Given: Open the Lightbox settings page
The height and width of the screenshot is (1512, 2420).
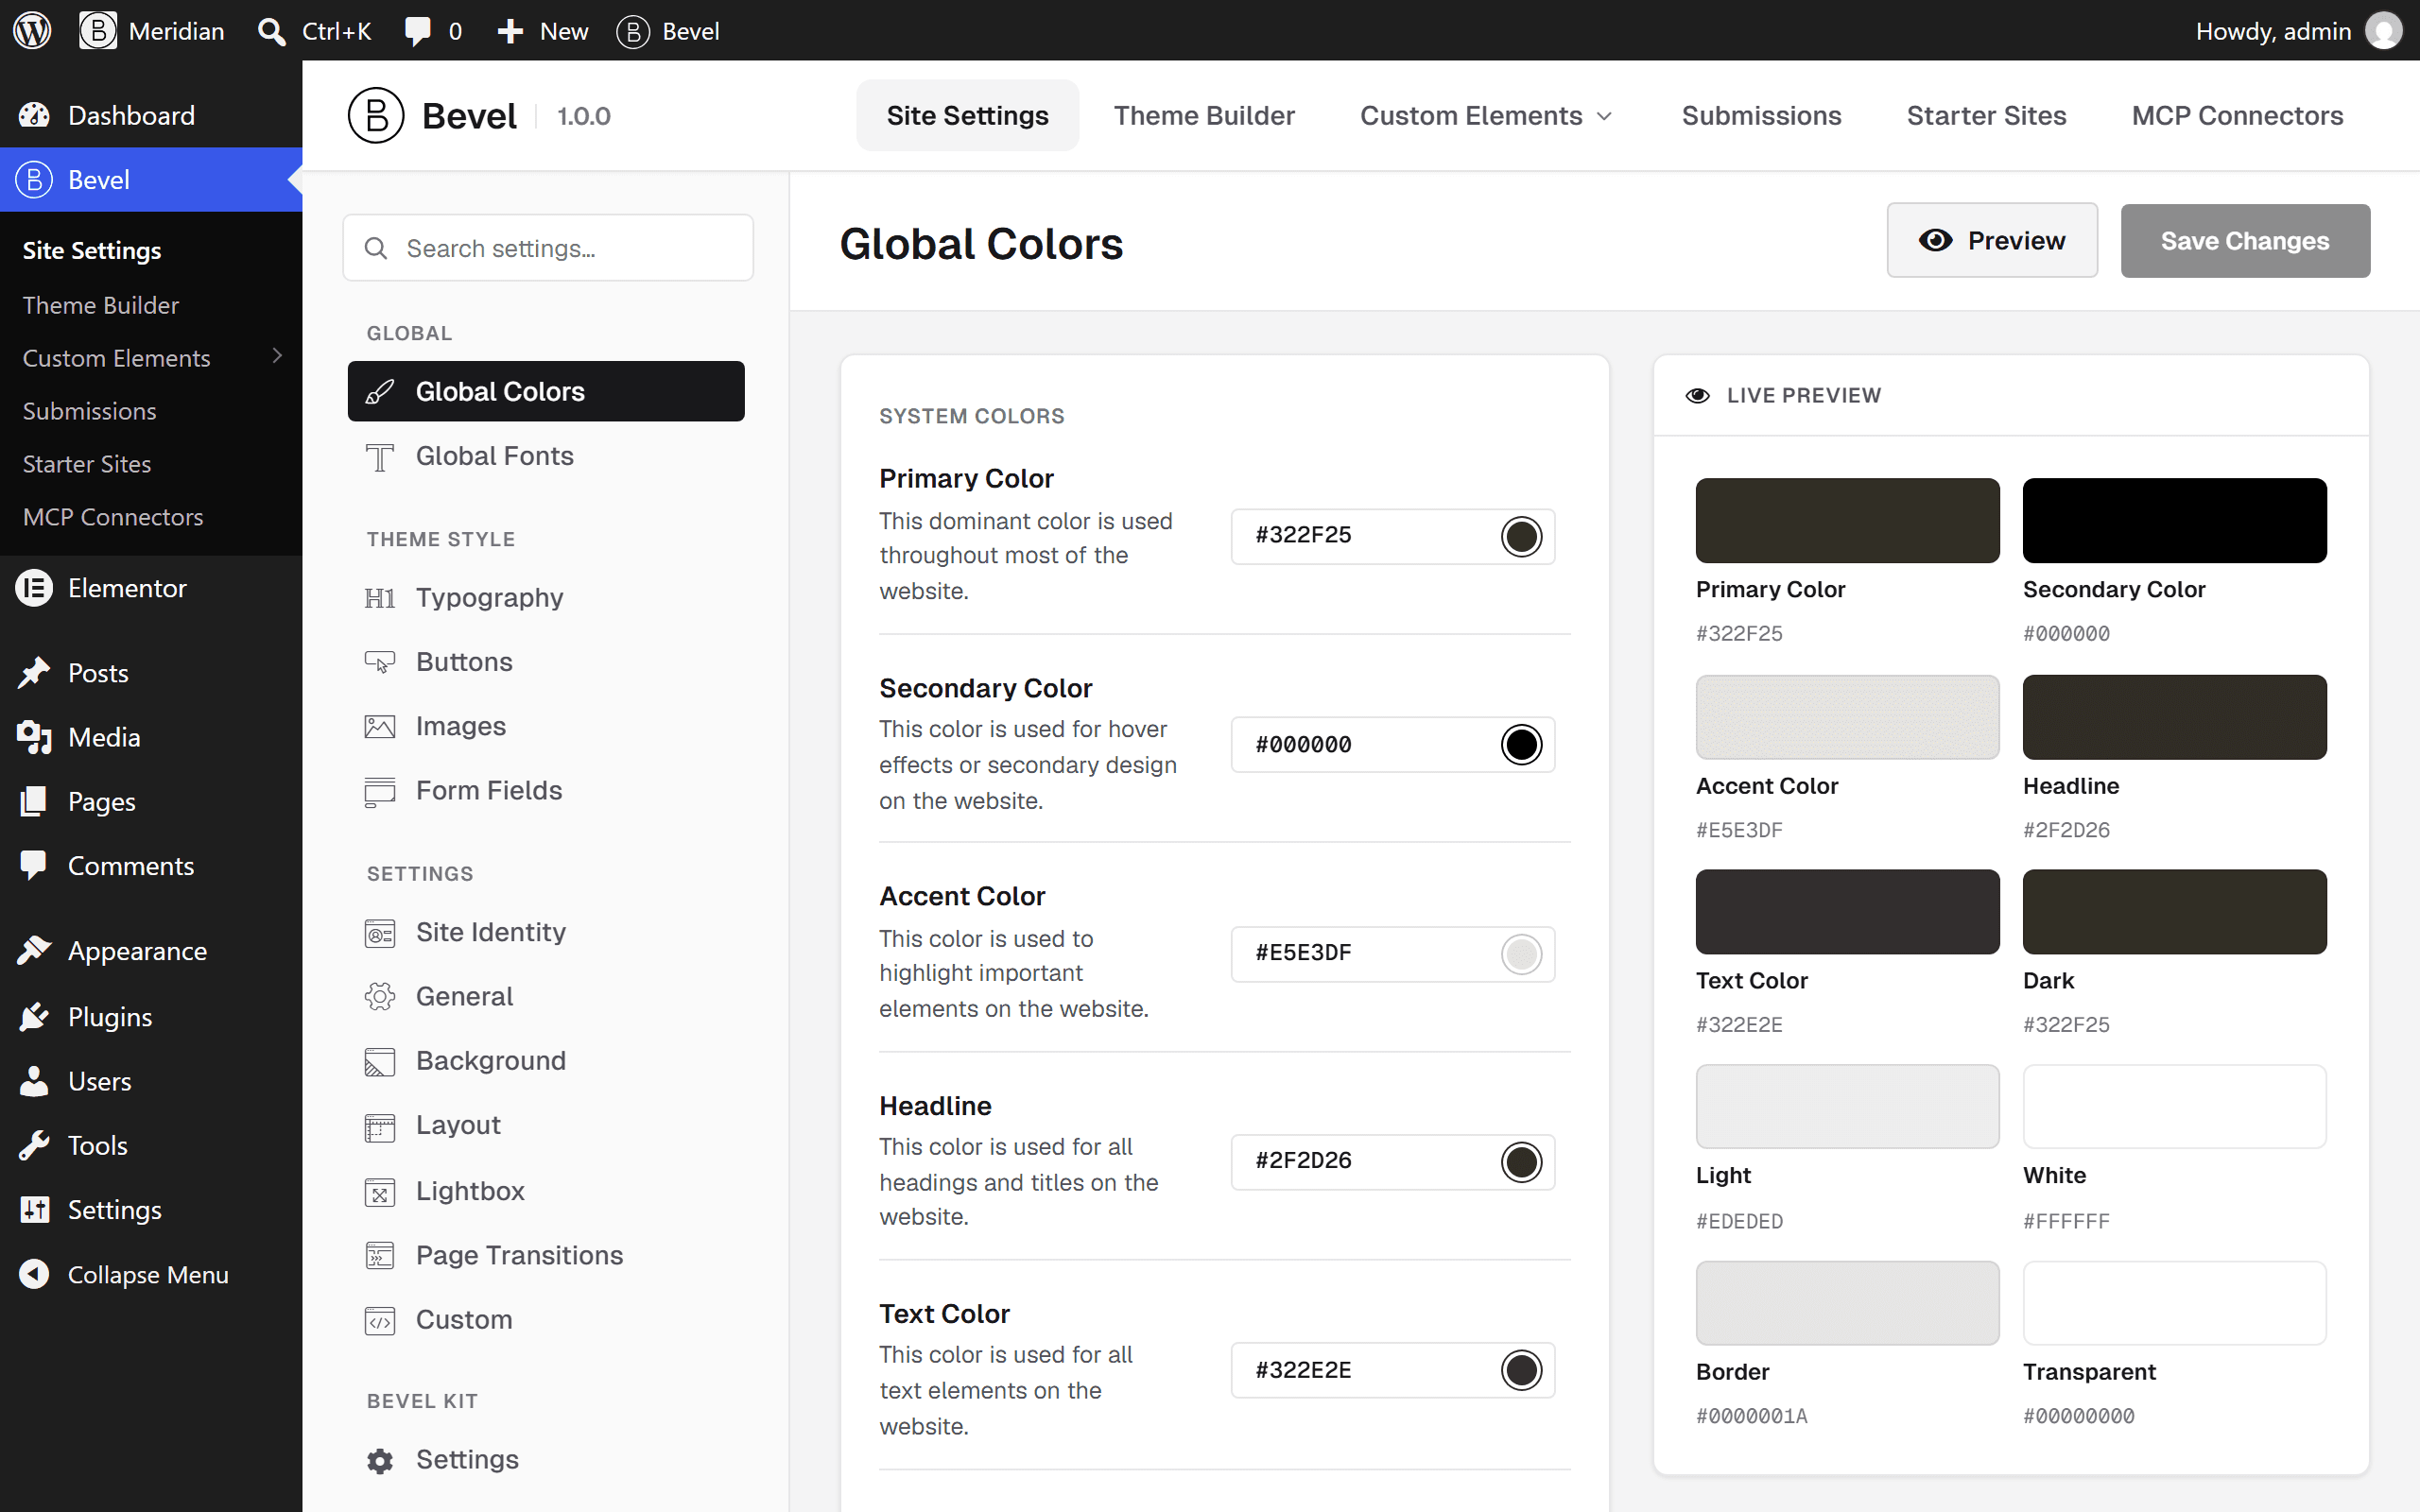Looking at the screenshot, I should (x=546, y=1191).
